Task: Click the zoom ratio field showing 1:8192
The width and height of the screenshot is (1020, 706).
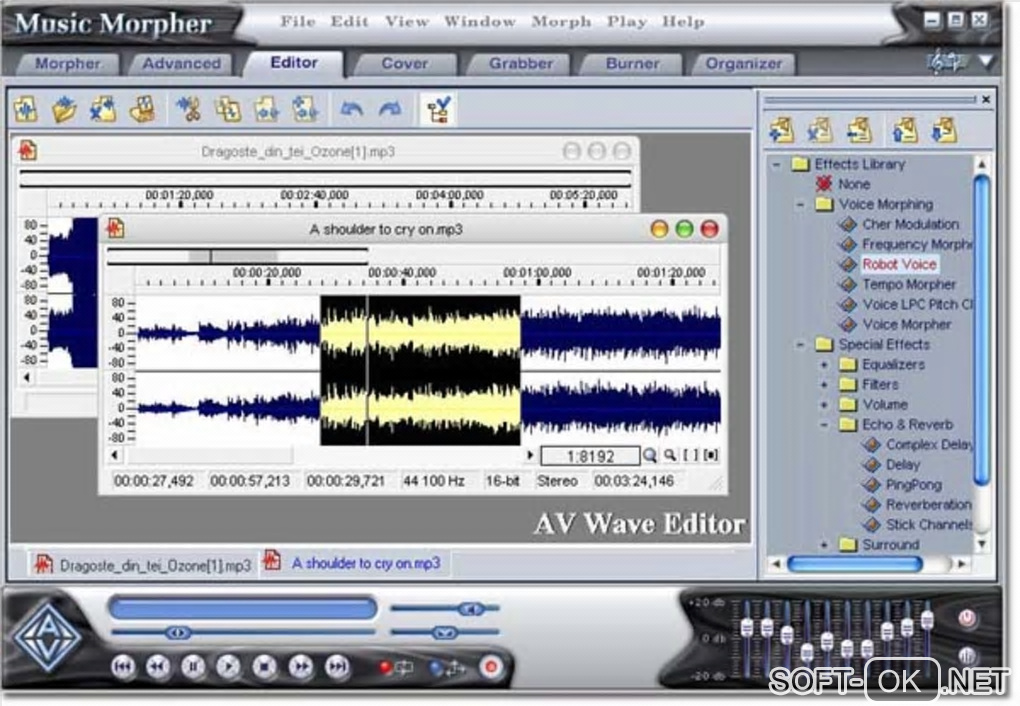Action: [590, 456]
